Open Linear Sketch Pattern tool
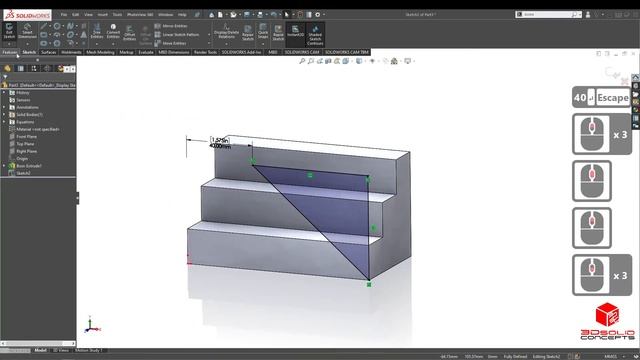Viewport: 640px width, 360px height. (x=177, y=35)
